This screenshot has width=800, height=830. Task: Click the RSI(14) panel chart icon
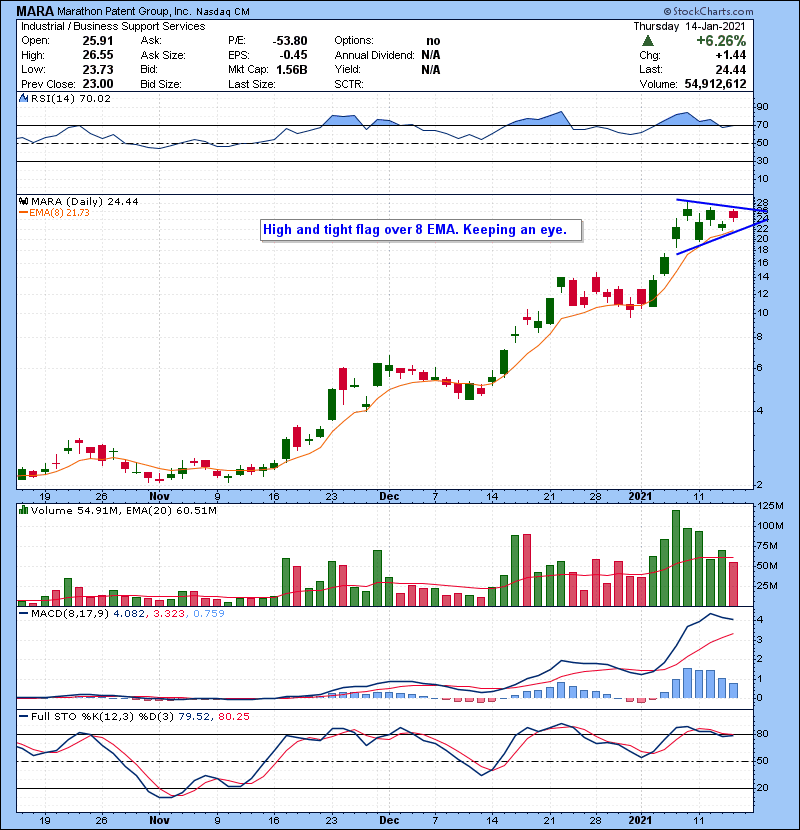(x=23, y=98)
